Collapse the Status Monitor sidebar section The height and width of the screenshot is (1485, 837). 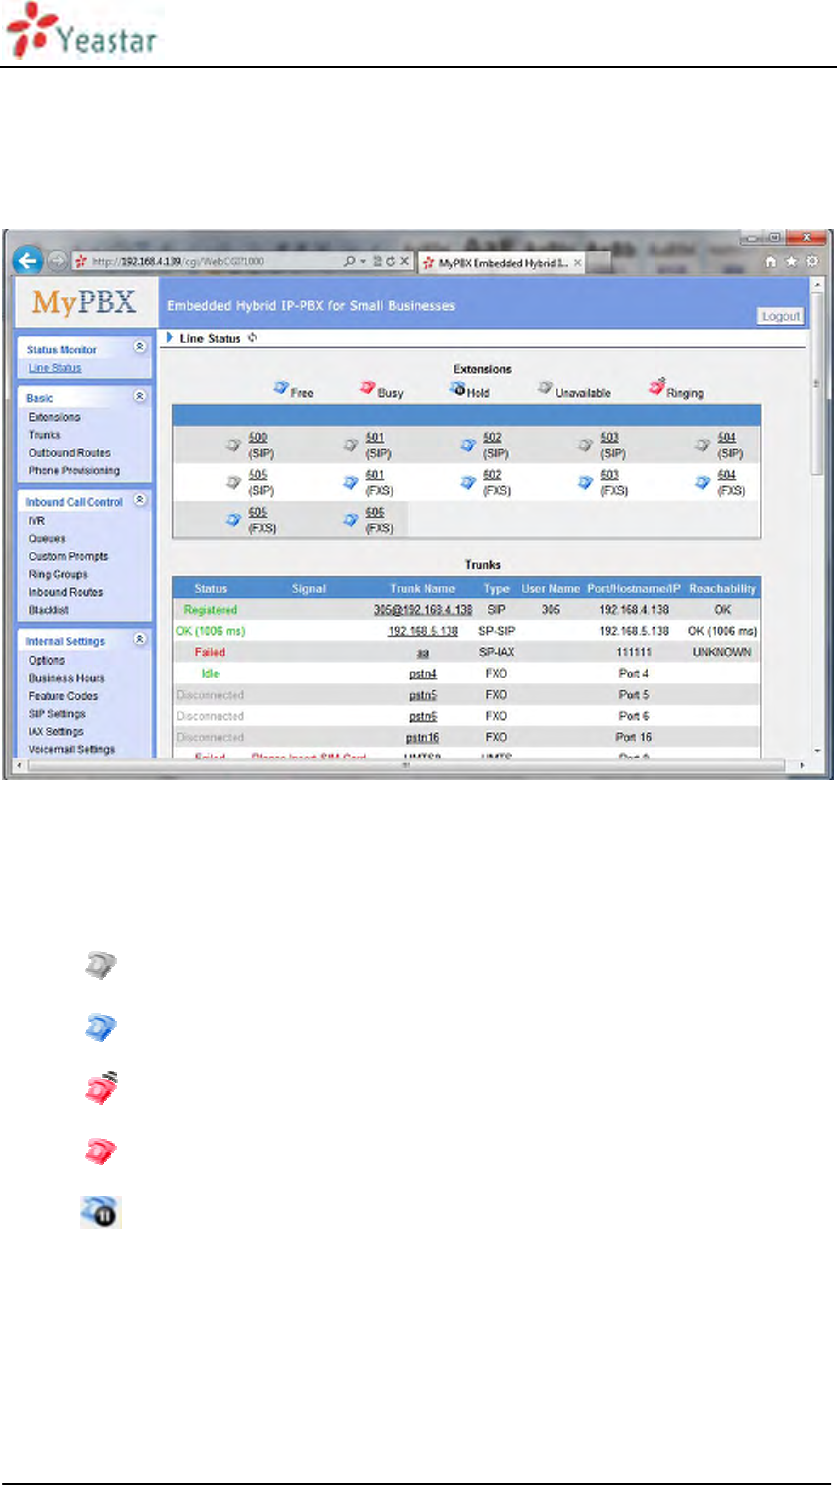pos(140,347)
